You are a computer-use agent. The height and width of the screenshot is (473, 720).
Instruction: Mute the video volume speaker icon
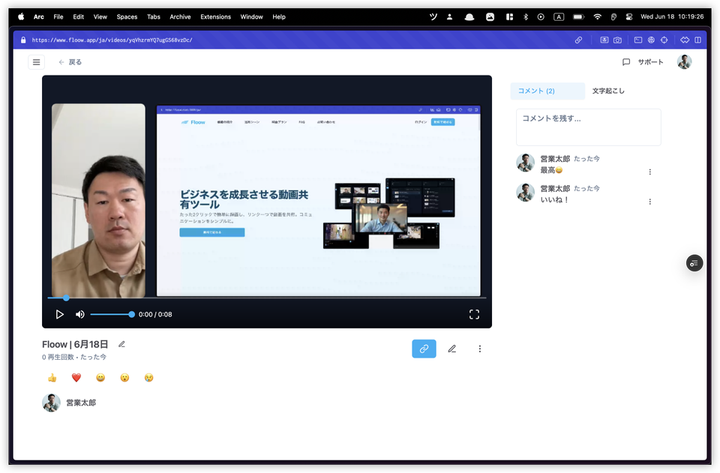(x=80, y=314)
